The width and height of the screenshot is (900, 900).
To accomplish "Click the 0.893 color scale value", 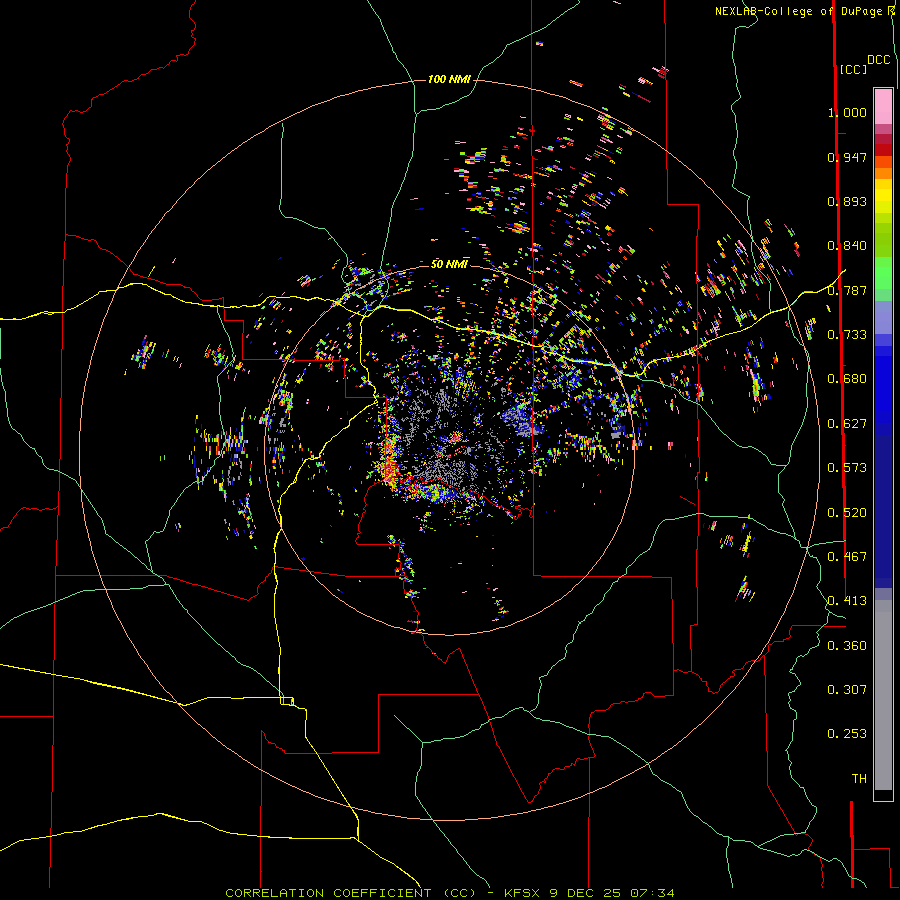I will click(847, 201).
